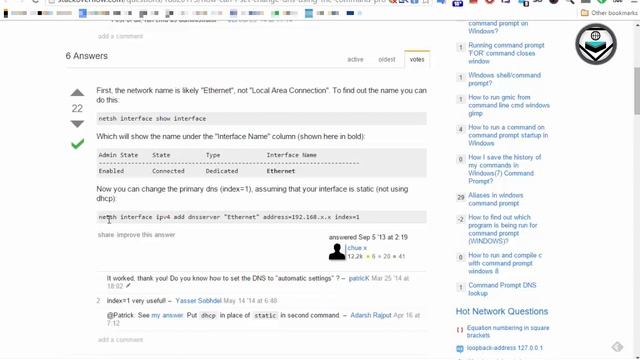Open 'Aliases in windows command prompt' link
Viewport: 640px width, 360px height.
496,199
